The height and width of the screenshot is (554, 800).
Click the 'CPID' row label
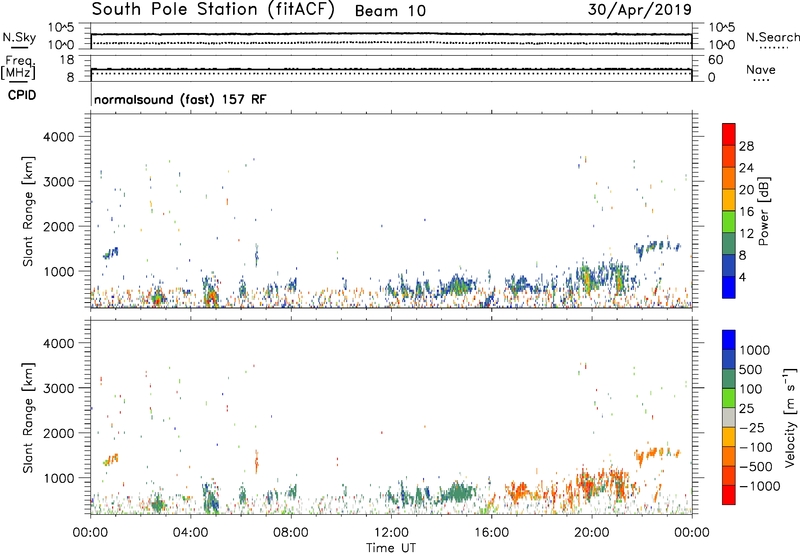coord(22,95)
